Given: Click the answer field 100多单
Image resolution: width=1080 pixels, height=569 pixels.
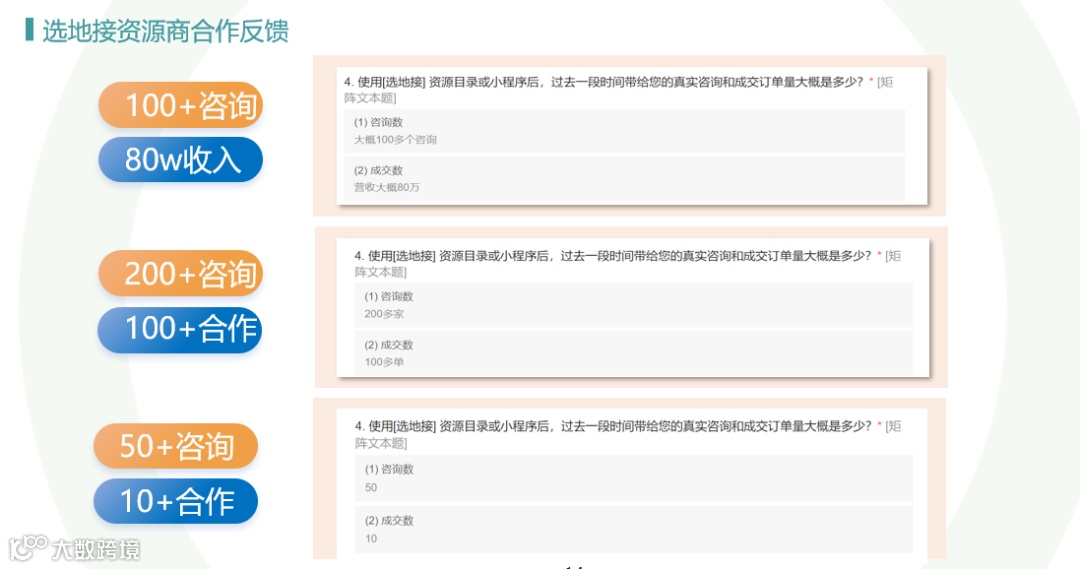Looking at the screenshot, I should [x=384, y=362].
